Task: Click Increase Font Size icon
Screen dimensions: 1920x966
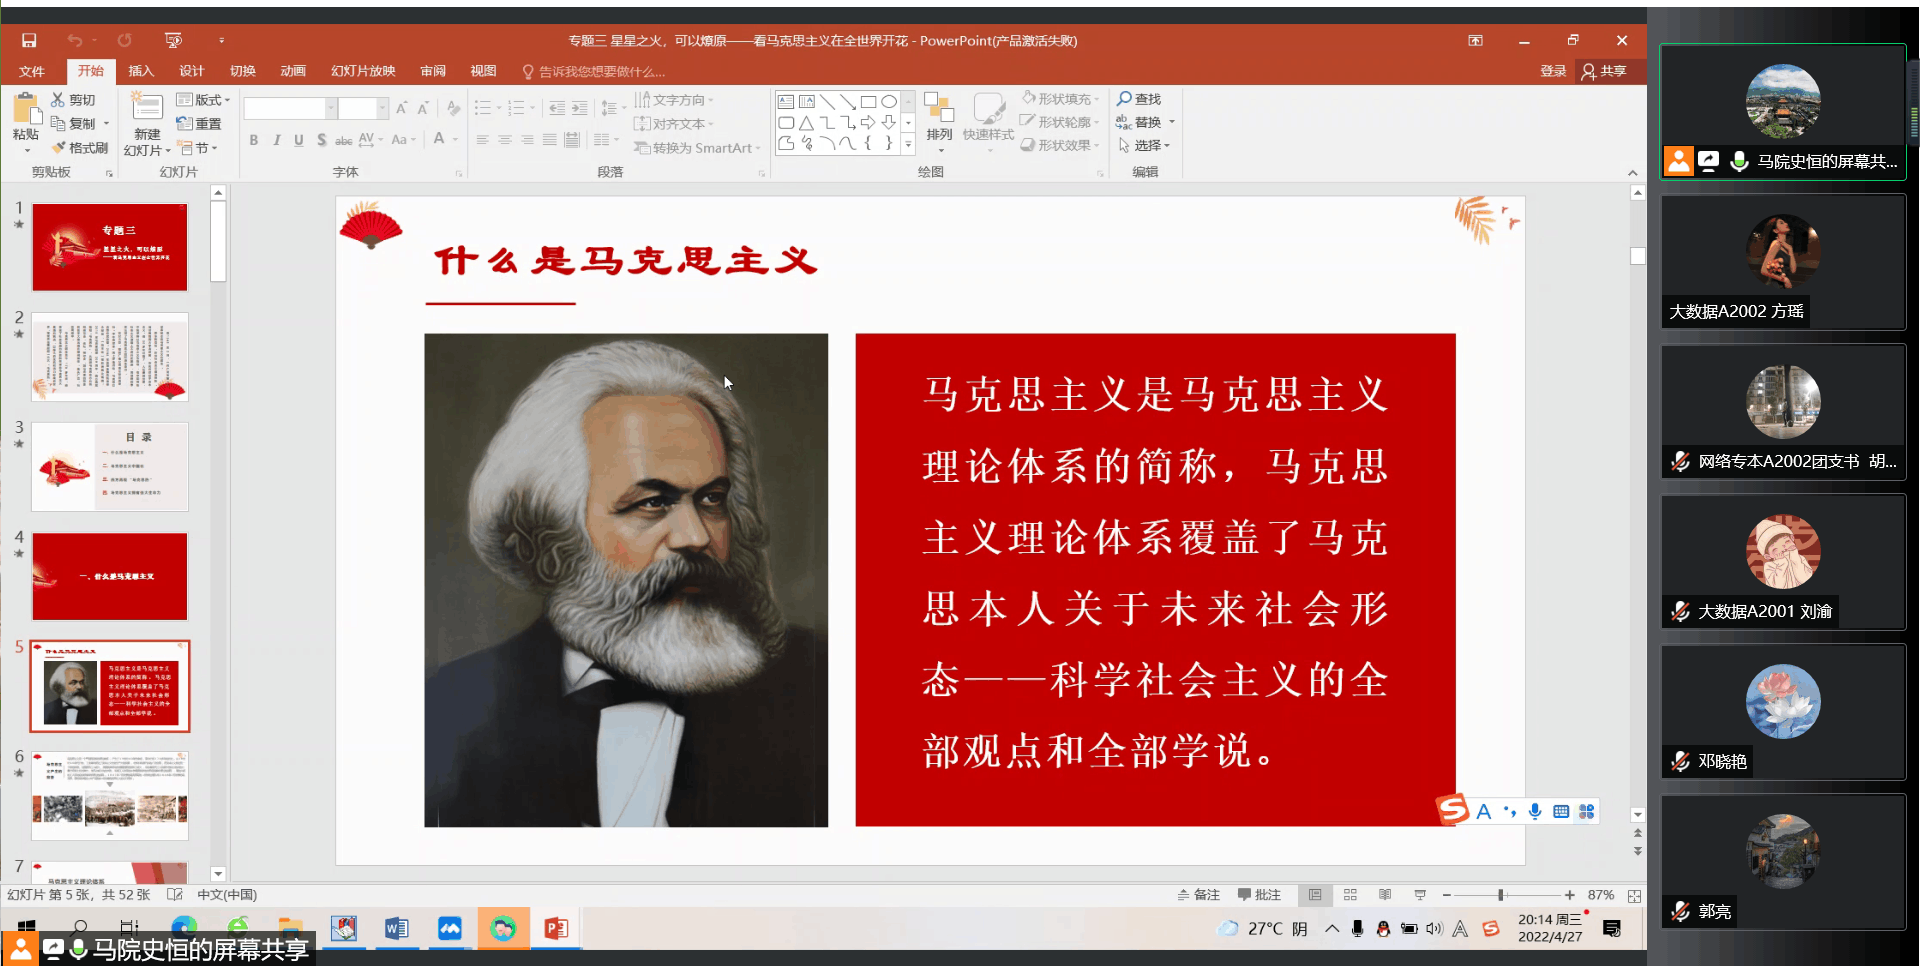Action: click(402, 108)
